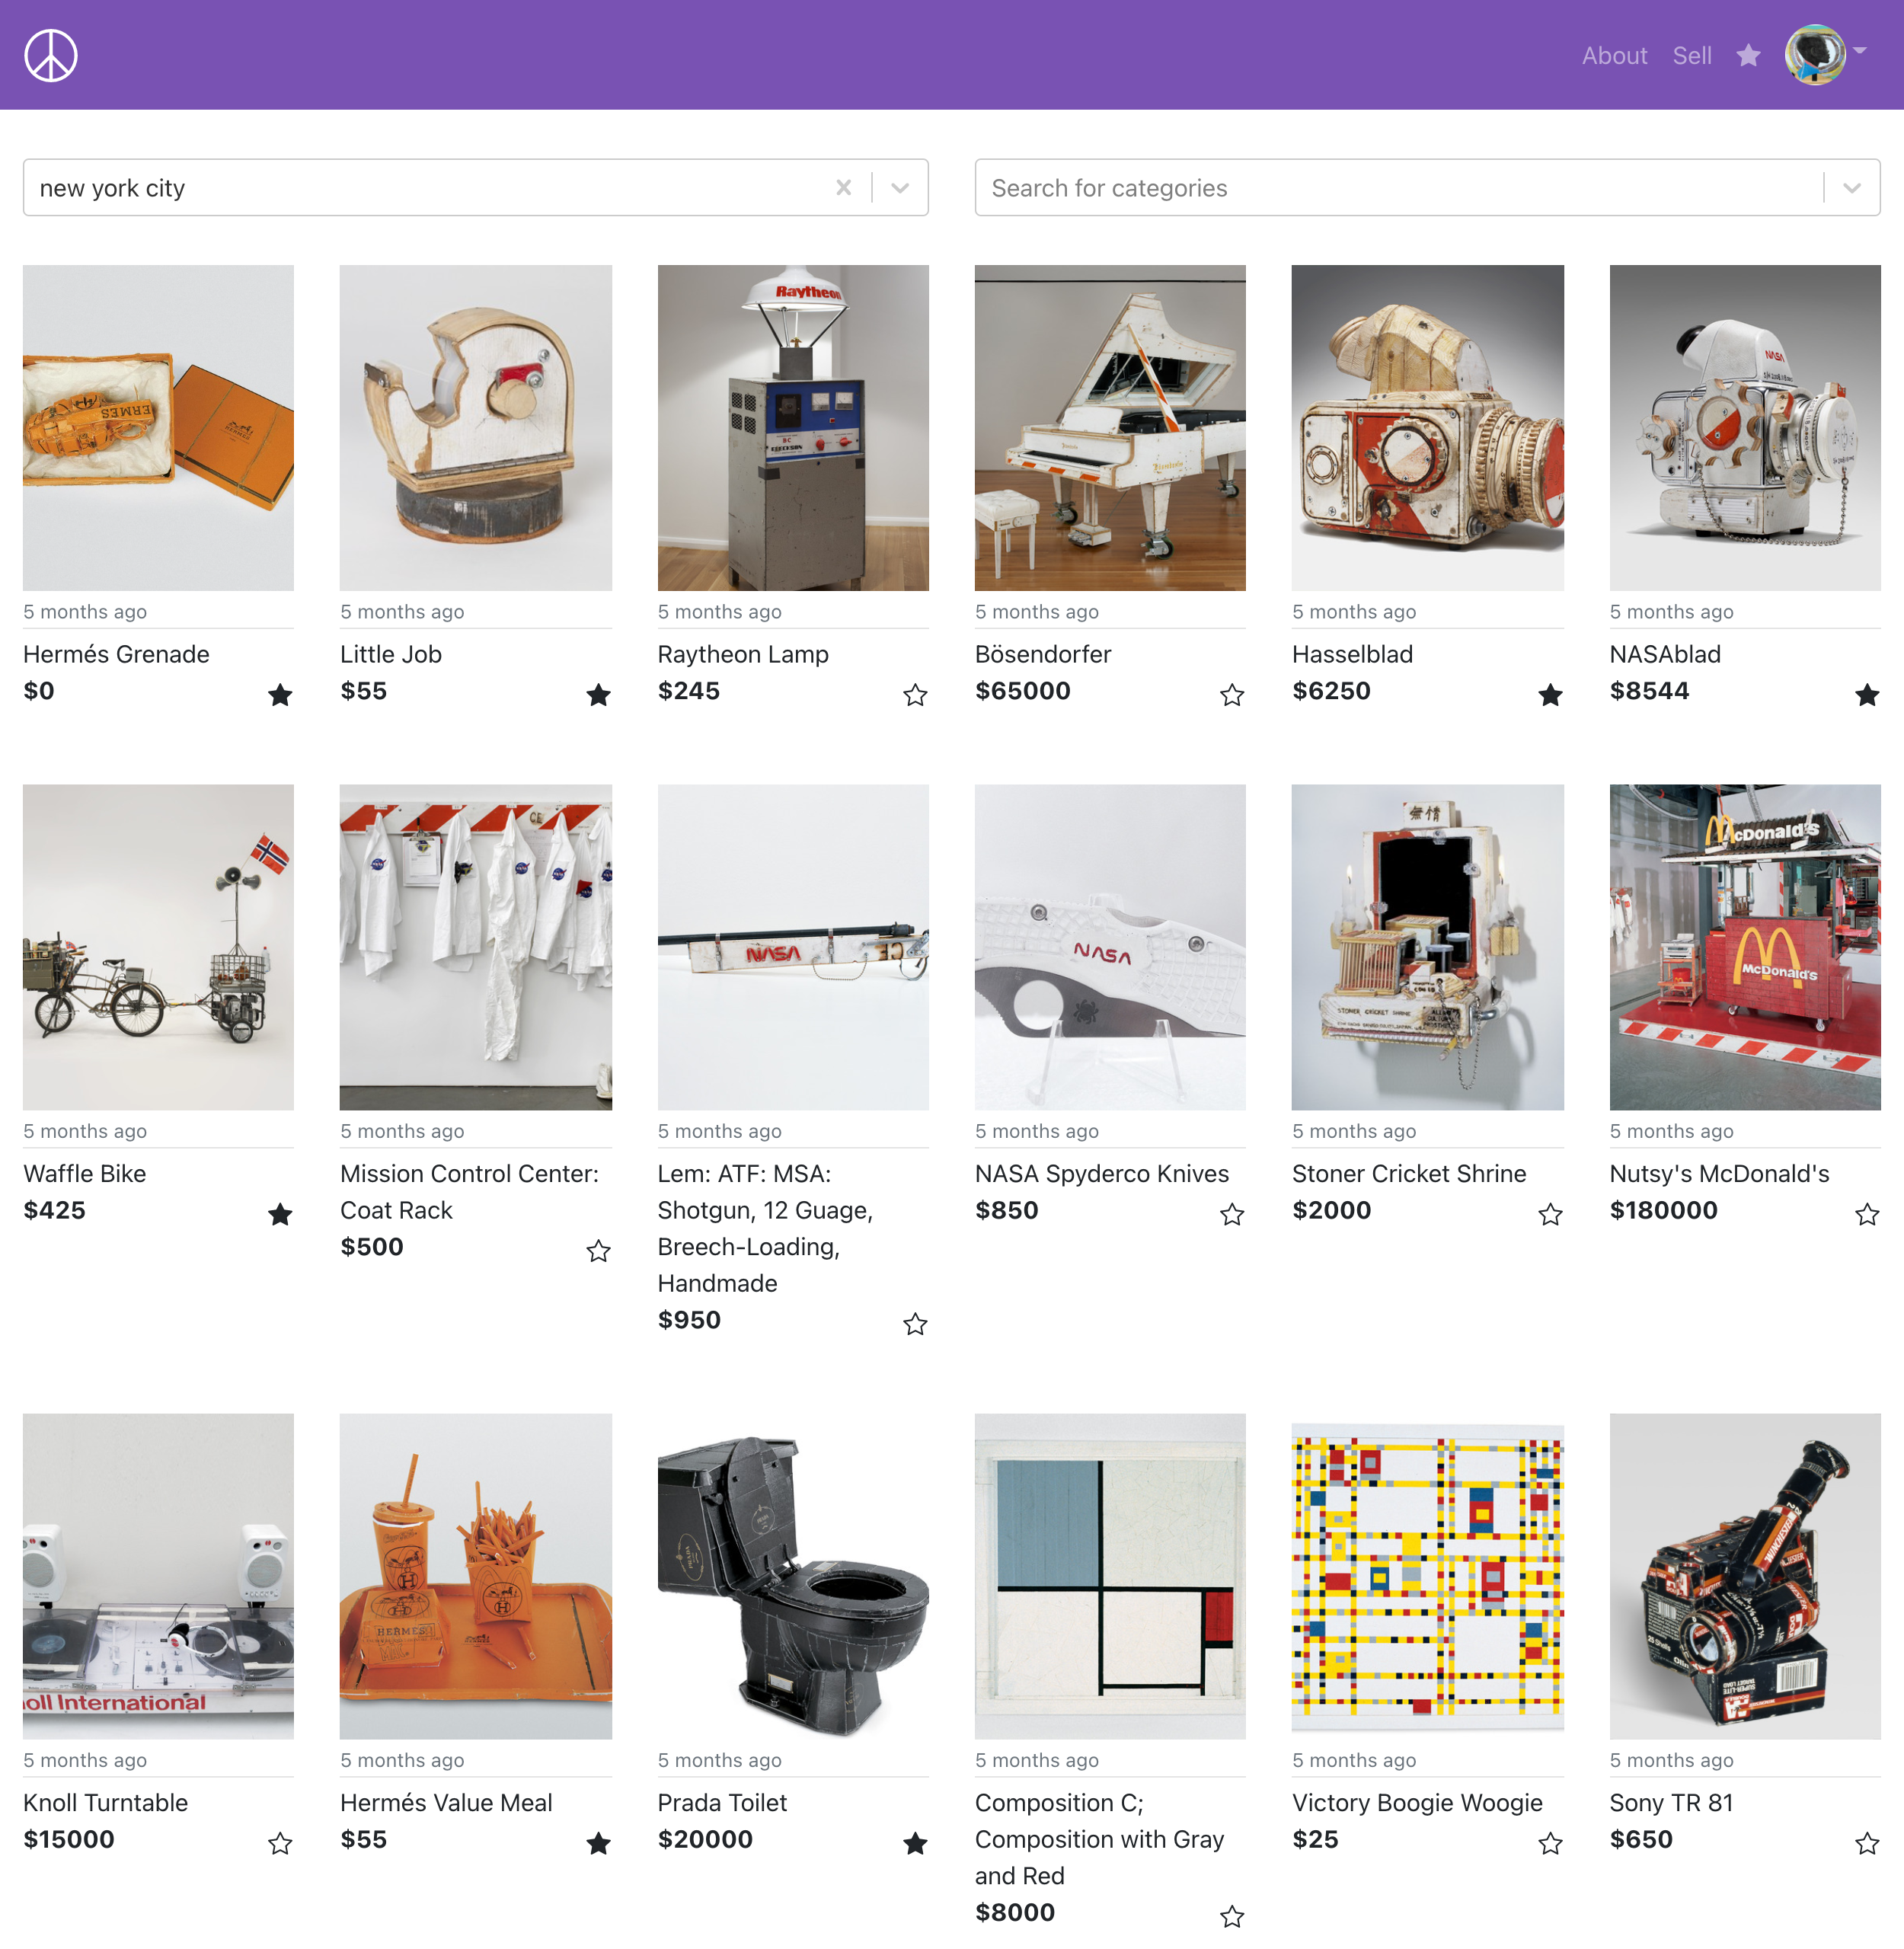Viewport: 1904px width, 1949px height.
Task: Favorite the Raytheon Lamp listing
Action: pos(915,694)
